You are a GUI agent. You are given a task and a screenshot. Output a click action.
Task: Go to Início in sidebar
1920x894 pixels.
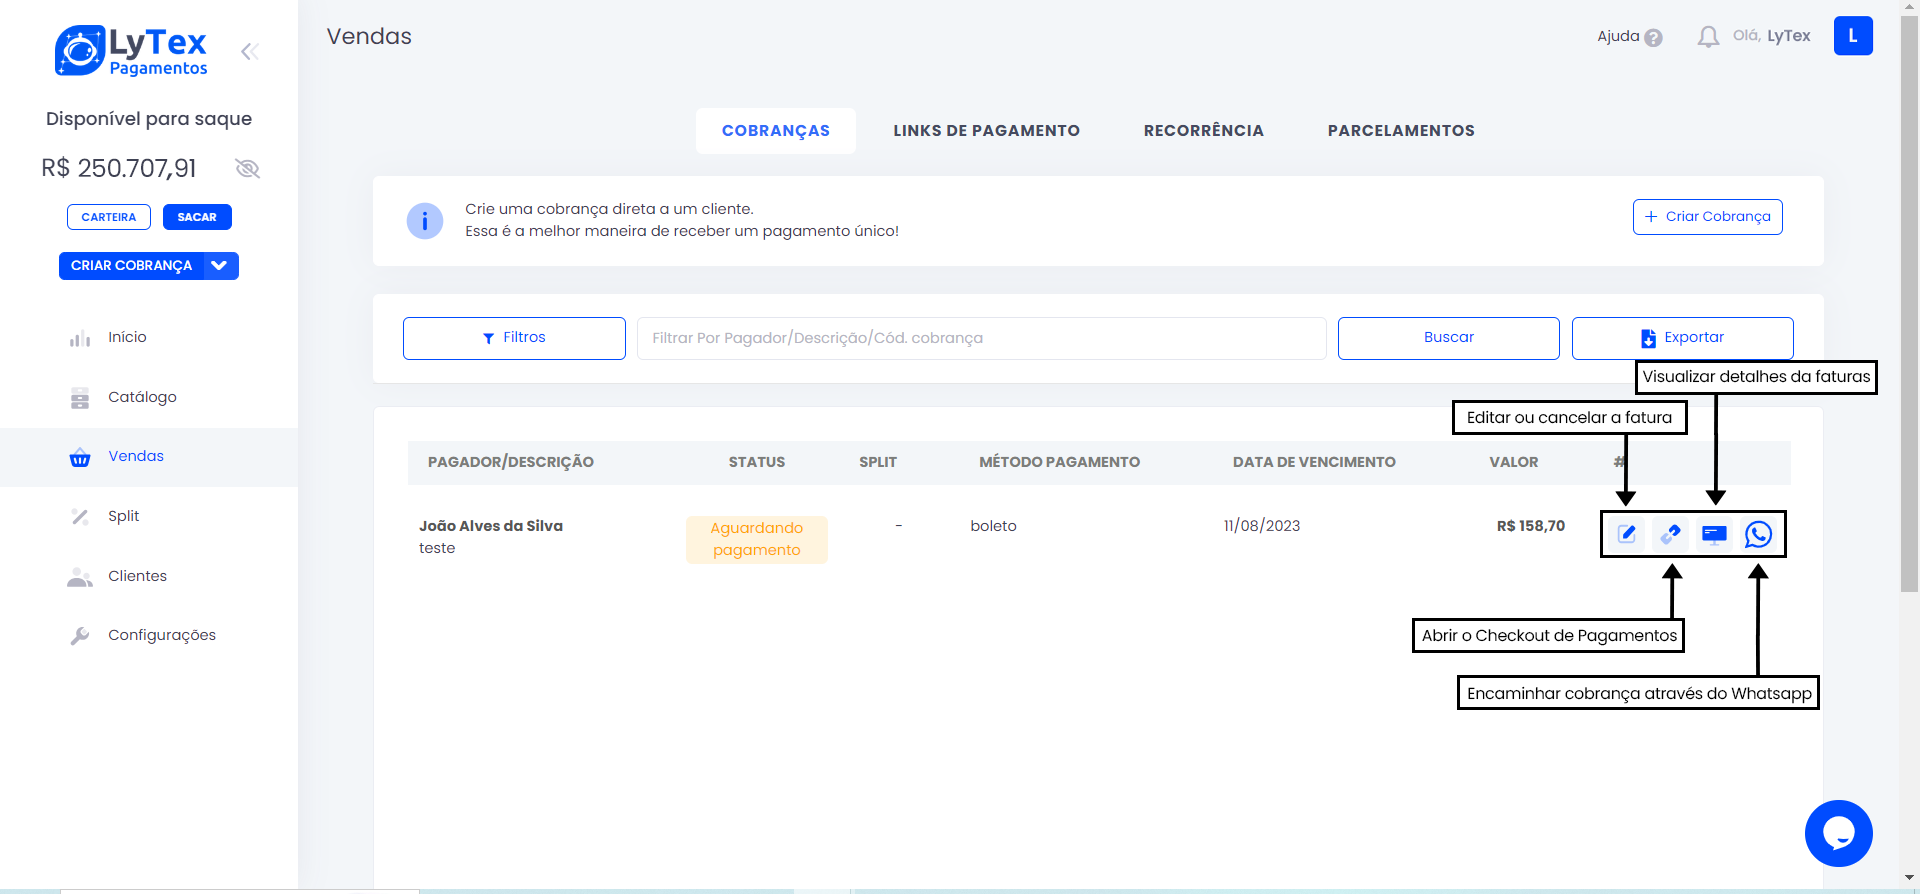tap(127, 337)
